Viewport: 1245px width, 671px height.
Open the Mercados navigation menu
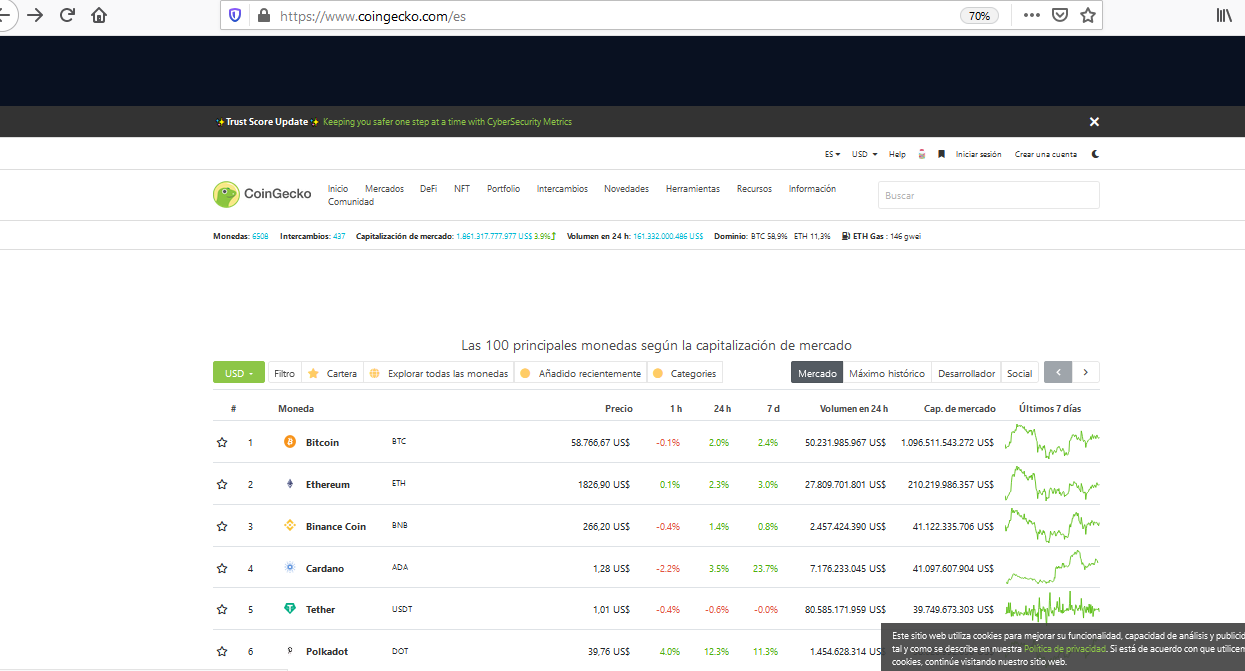(384, 189)
